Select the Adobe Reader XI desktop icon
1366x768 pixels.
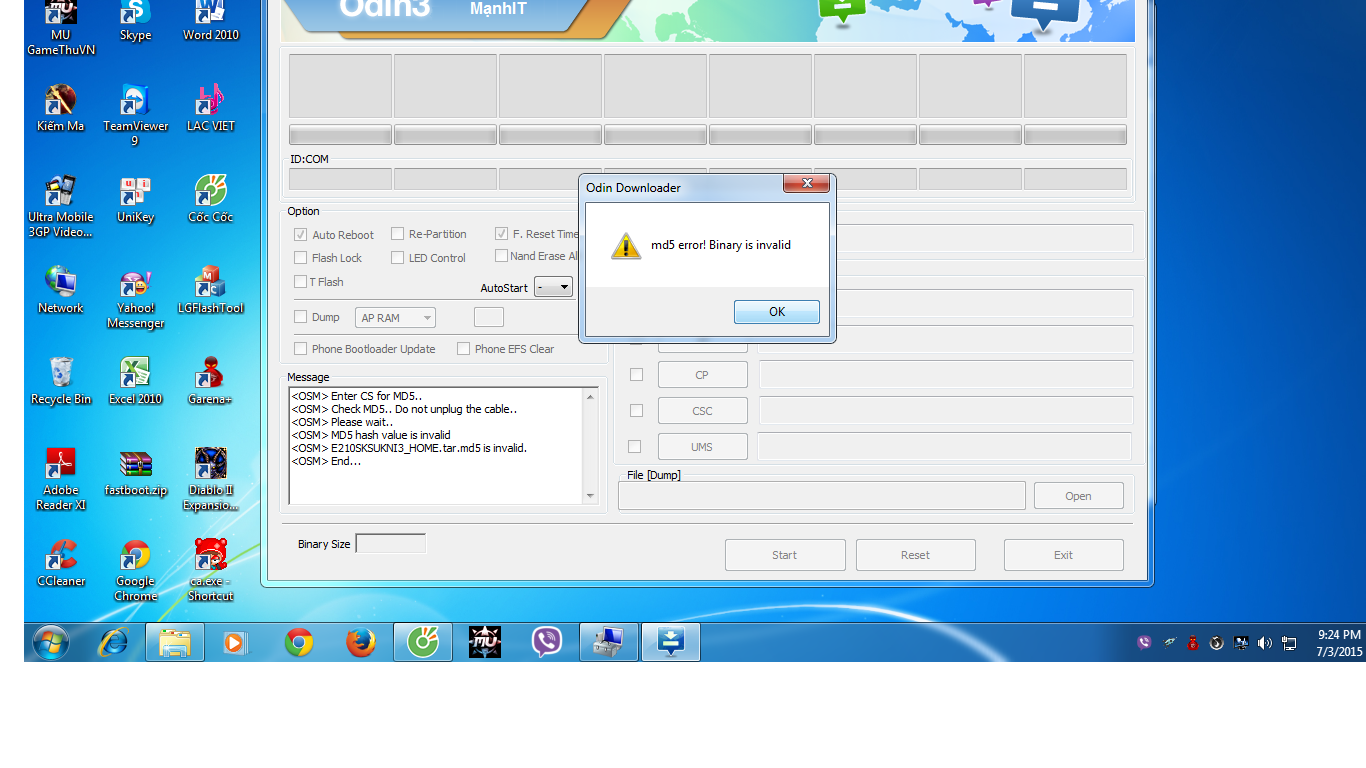point(61,479)
